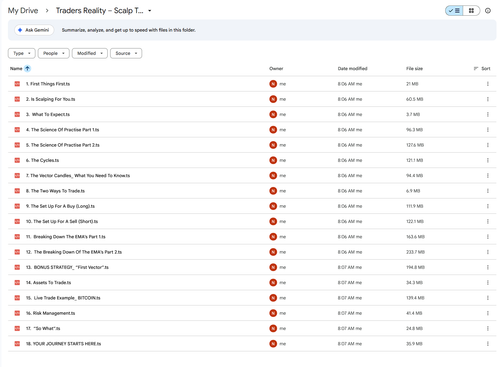The height and width of the screenshot is (367, 500).
Task: Open More actions for 1. First Things First.ts
Action: (x=487, y=84)
